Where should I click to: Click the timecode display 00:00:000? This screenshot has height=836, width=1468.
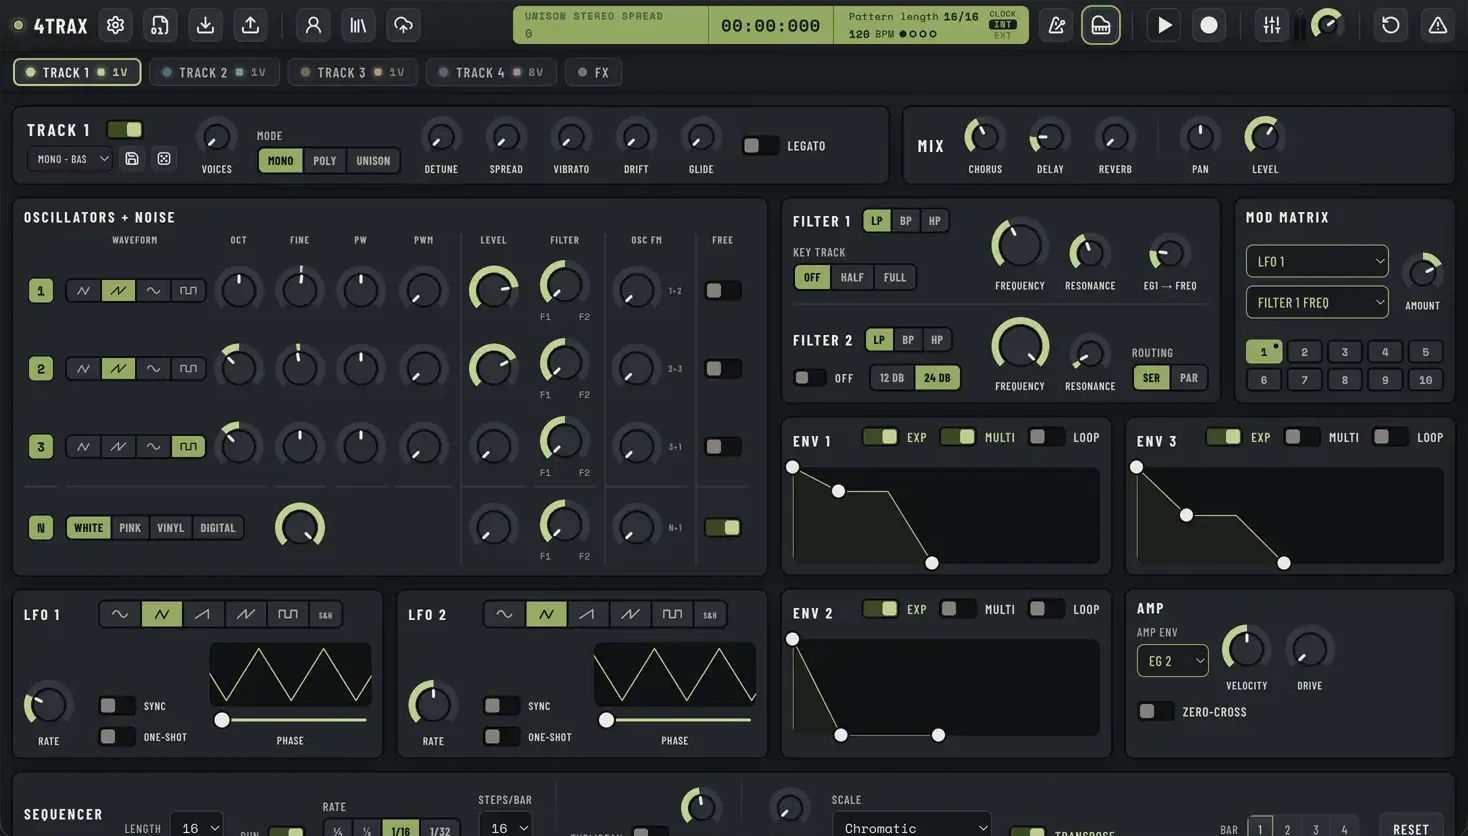(x=770, y=26)
